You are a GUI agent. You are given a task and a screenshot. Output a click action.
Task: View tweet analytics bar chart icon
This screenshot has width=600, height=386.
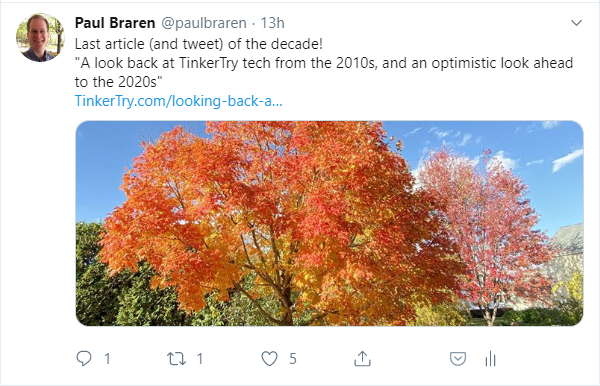[x=490, y=359]
